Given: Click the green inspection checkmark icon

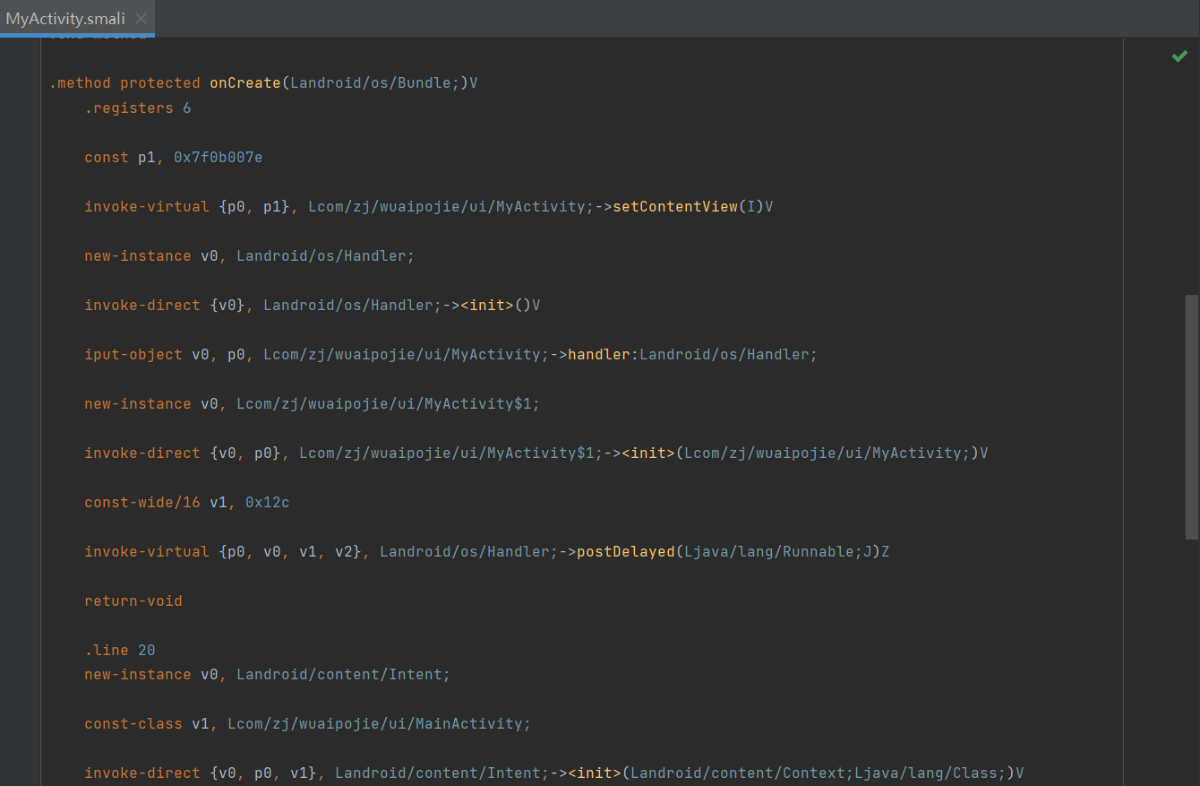Looking at the screenshot, I should pyautogui.click(x=1180, y=57).
